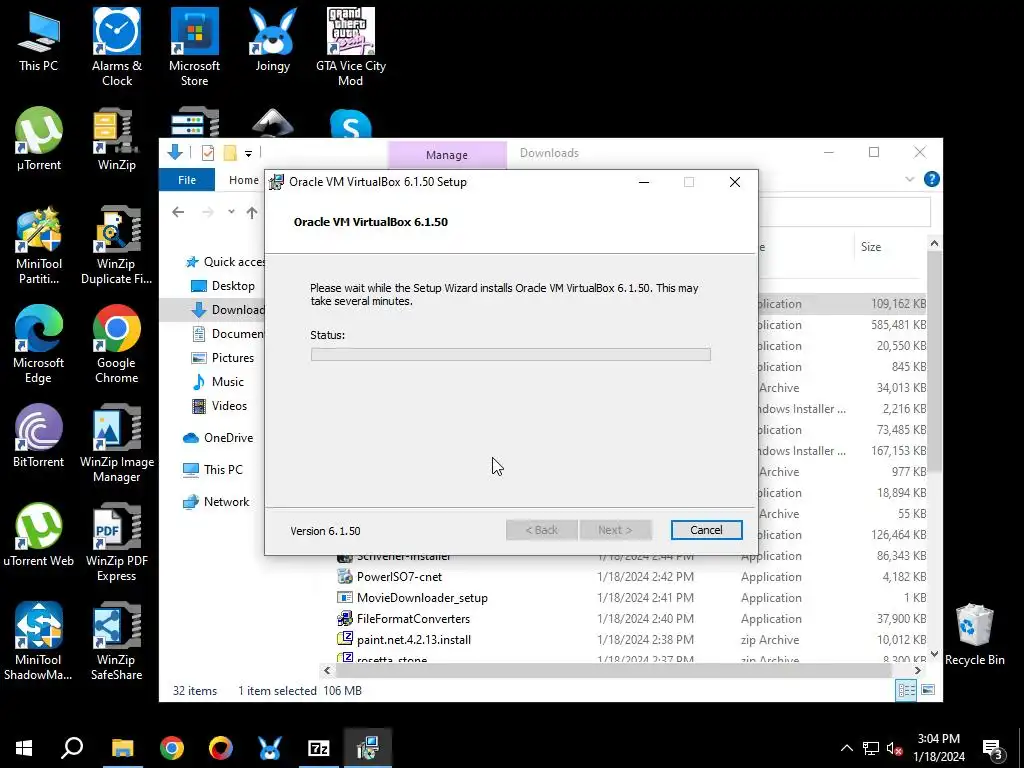Open WinZip Duplicate File Finder shortcut
The width and height of the screenshot is (1024, 768).
(x=116, y=246)
